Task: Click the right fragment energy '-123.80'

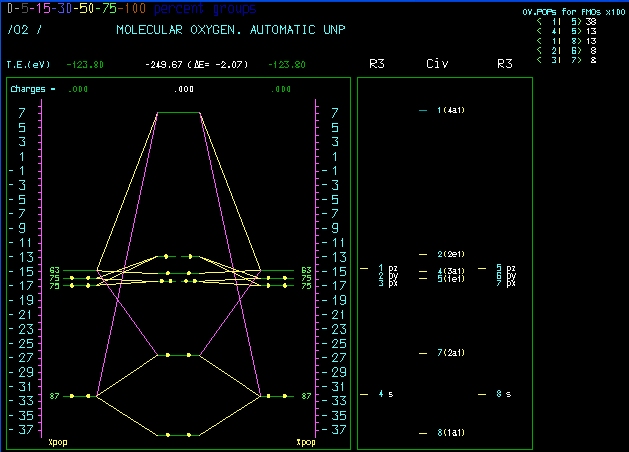Action: pyautogui.click(x=287, y=65)
